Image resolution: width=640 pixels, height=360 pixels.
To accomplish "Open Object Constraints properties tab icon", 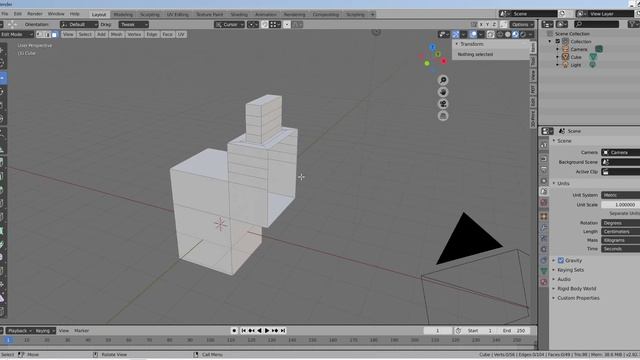I will [x=544, y=260].
